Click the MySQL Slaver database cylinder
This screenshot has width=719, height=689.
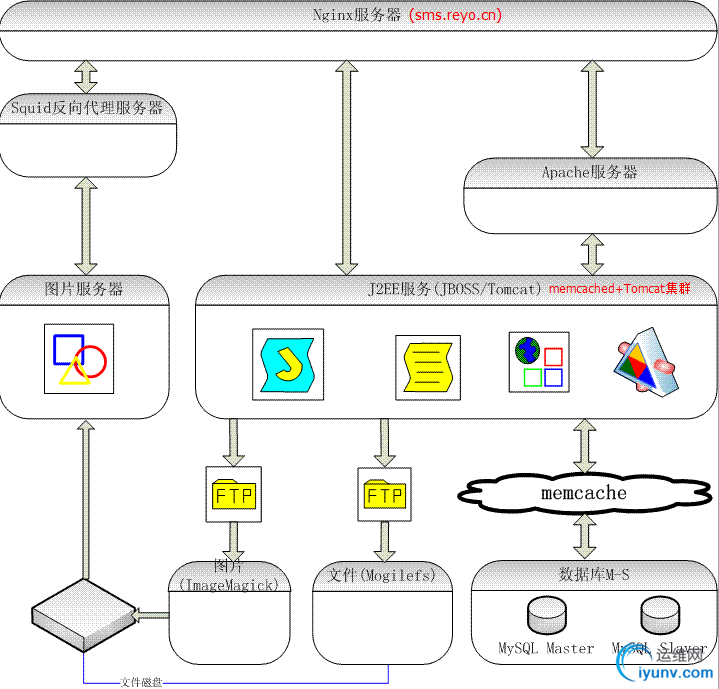click(x=660, y=615)
